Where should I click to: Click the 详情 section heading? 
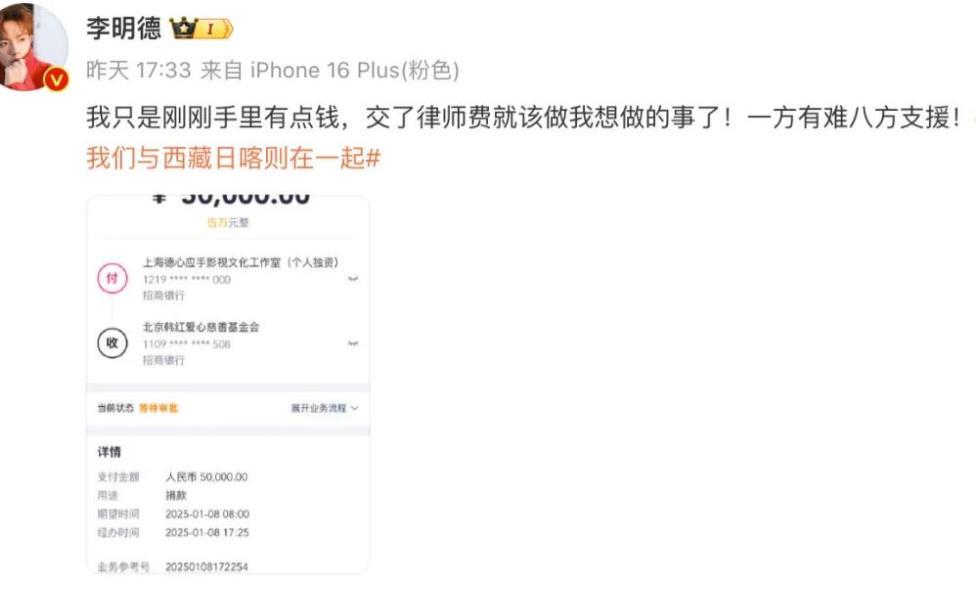coord(109,452)
